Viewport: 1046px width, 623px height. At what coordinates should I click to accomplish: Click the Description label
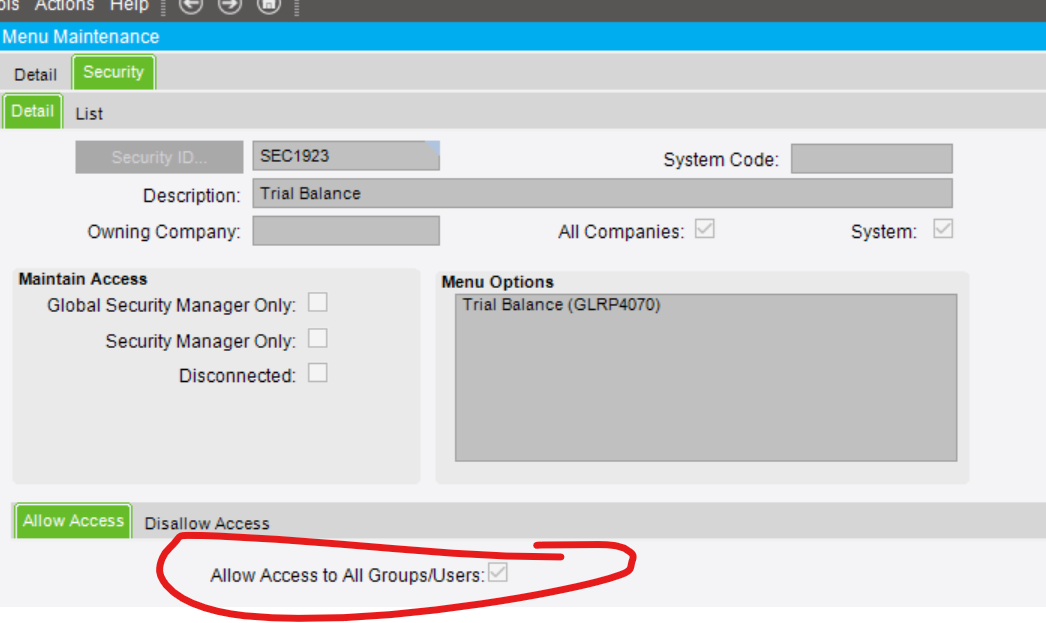[x=191, y=195]
